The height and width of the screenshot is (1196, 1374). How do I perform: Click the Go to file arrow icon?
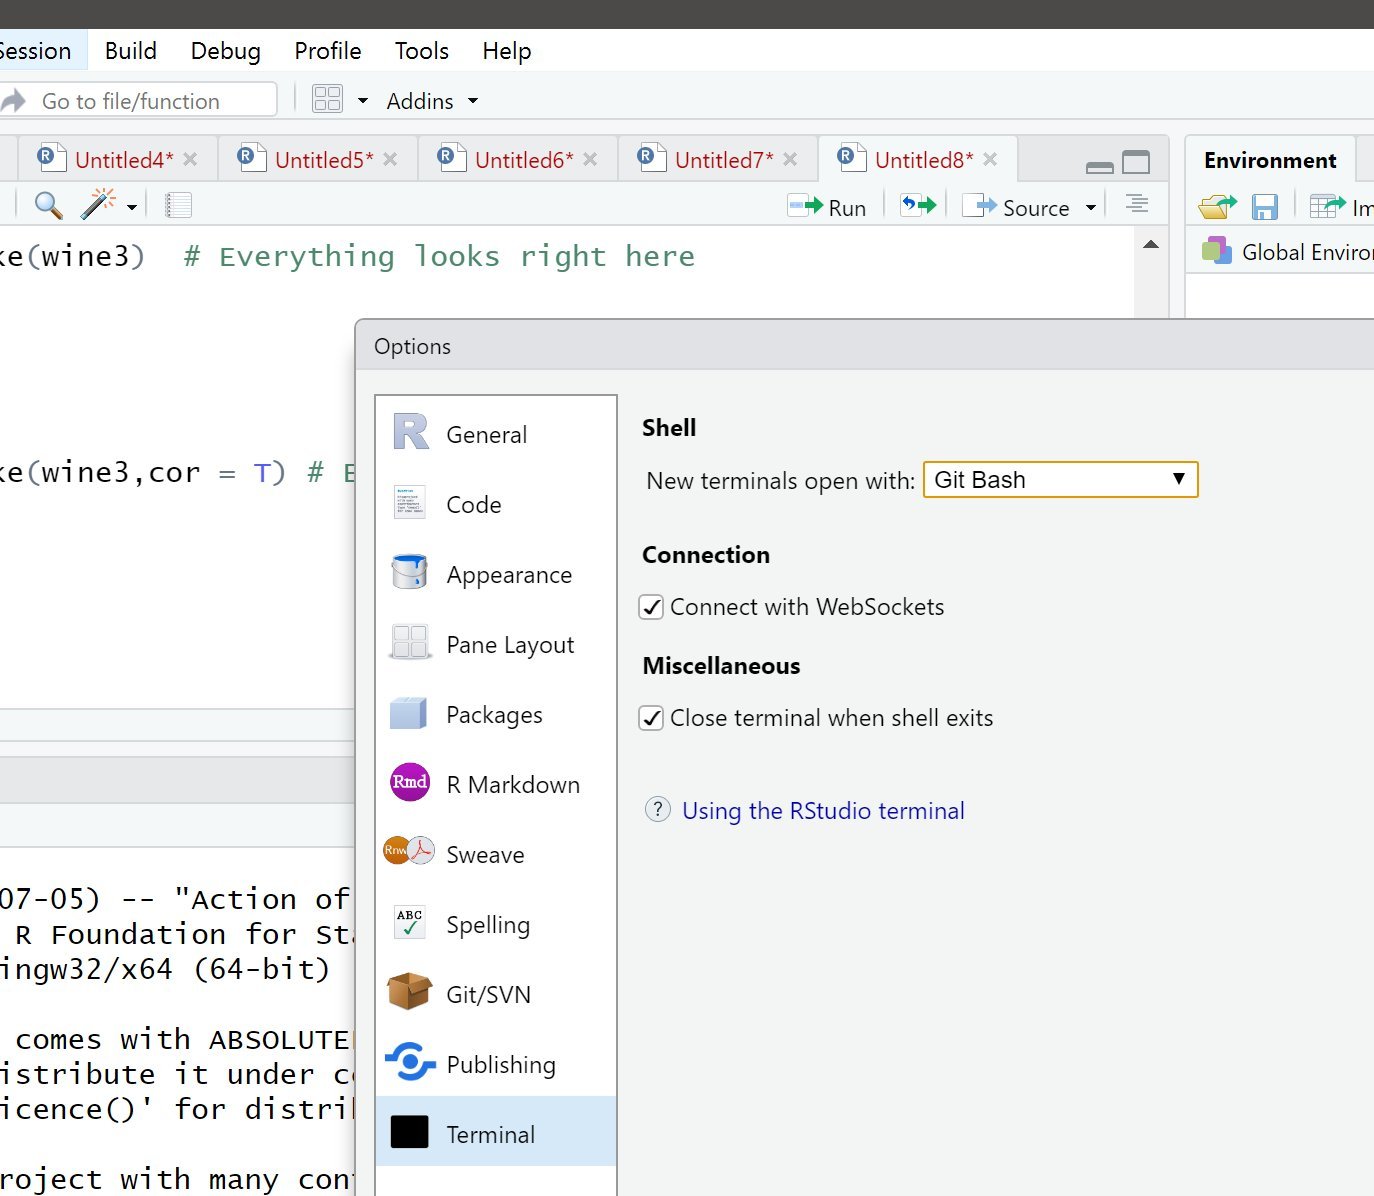[13, 101]
